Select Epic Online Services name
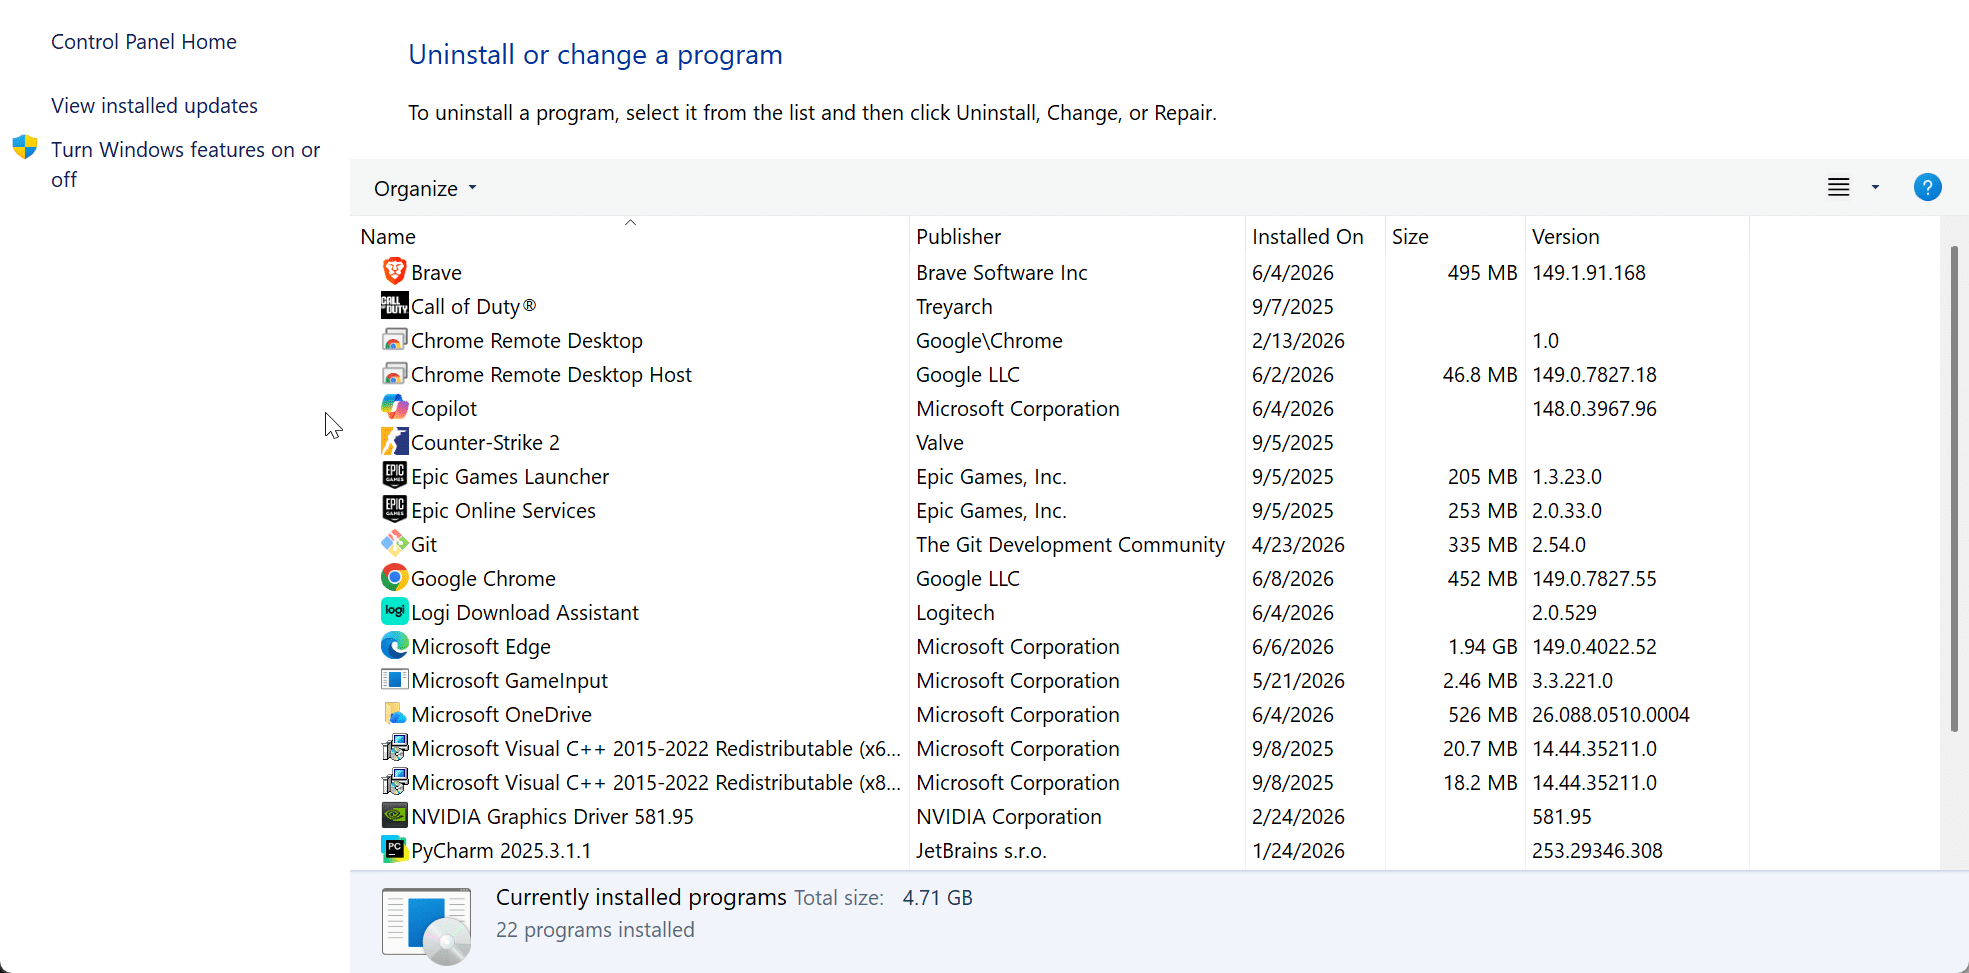 click(x=503, y=511)
